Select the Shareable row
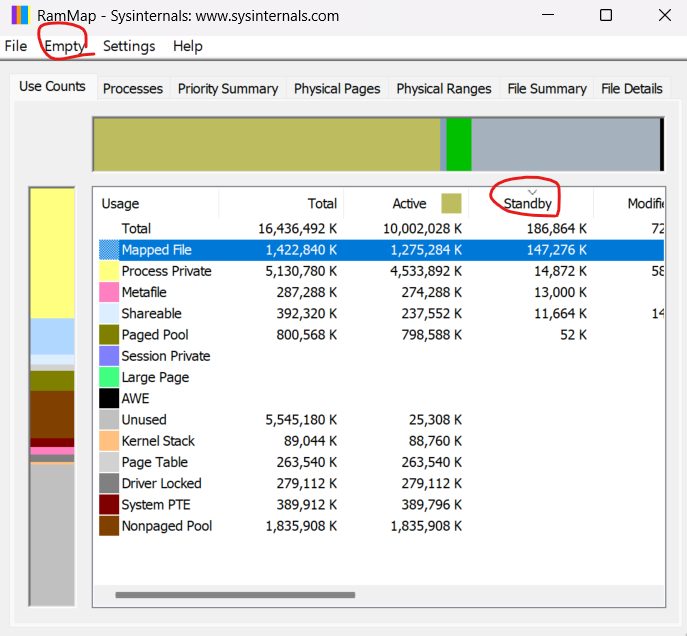The height and width of the screenshot is (636, 687). click(379, 314)
